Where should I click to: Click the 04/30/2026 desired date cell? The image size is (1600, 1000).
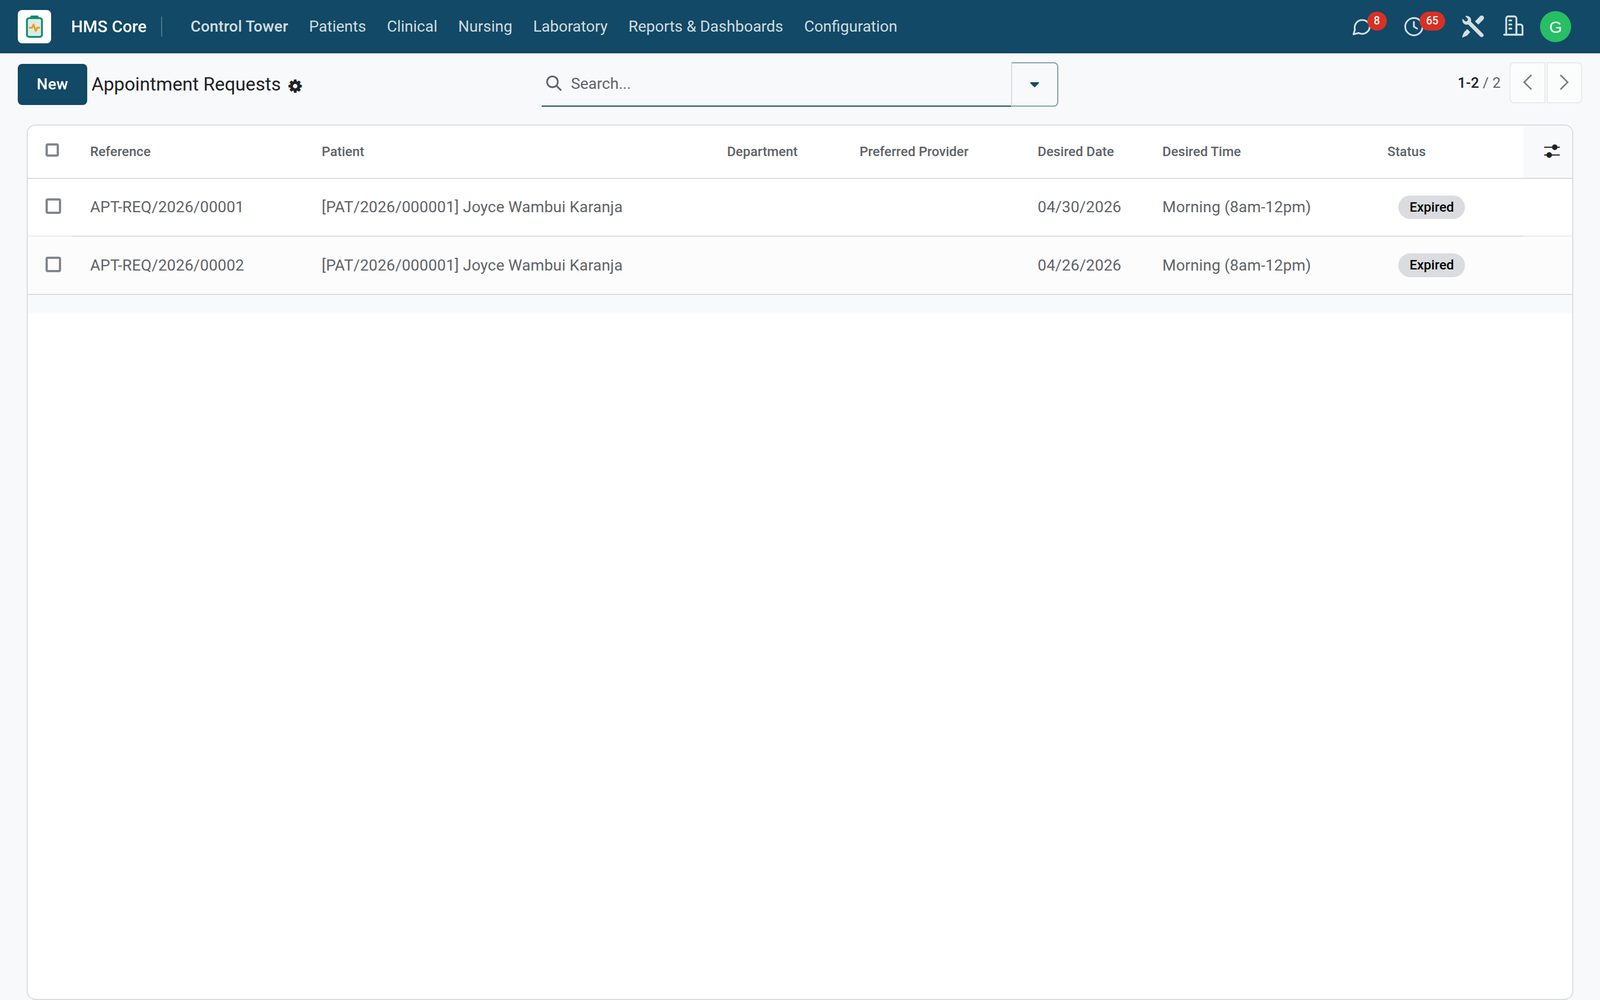(x=1079, y=207)
